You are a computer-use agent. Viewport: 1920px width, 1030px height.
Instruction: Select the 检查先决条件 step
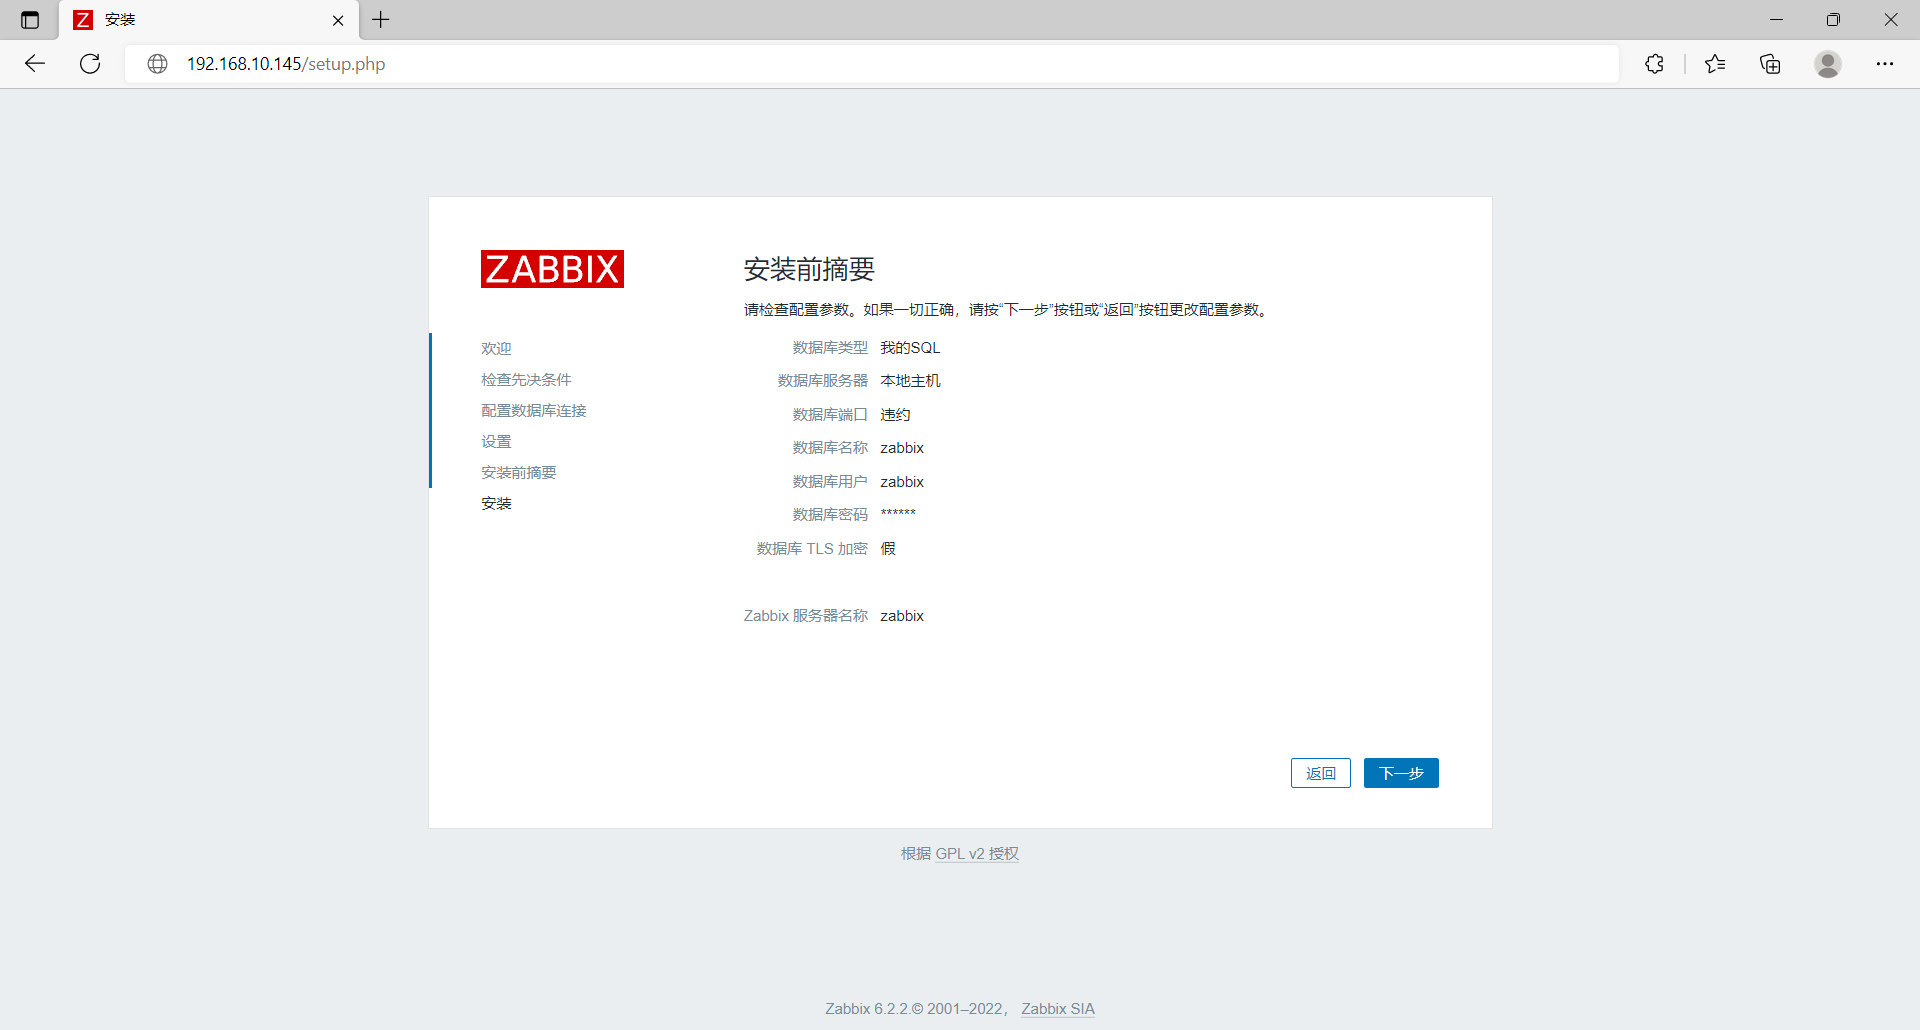click(526, 380)
